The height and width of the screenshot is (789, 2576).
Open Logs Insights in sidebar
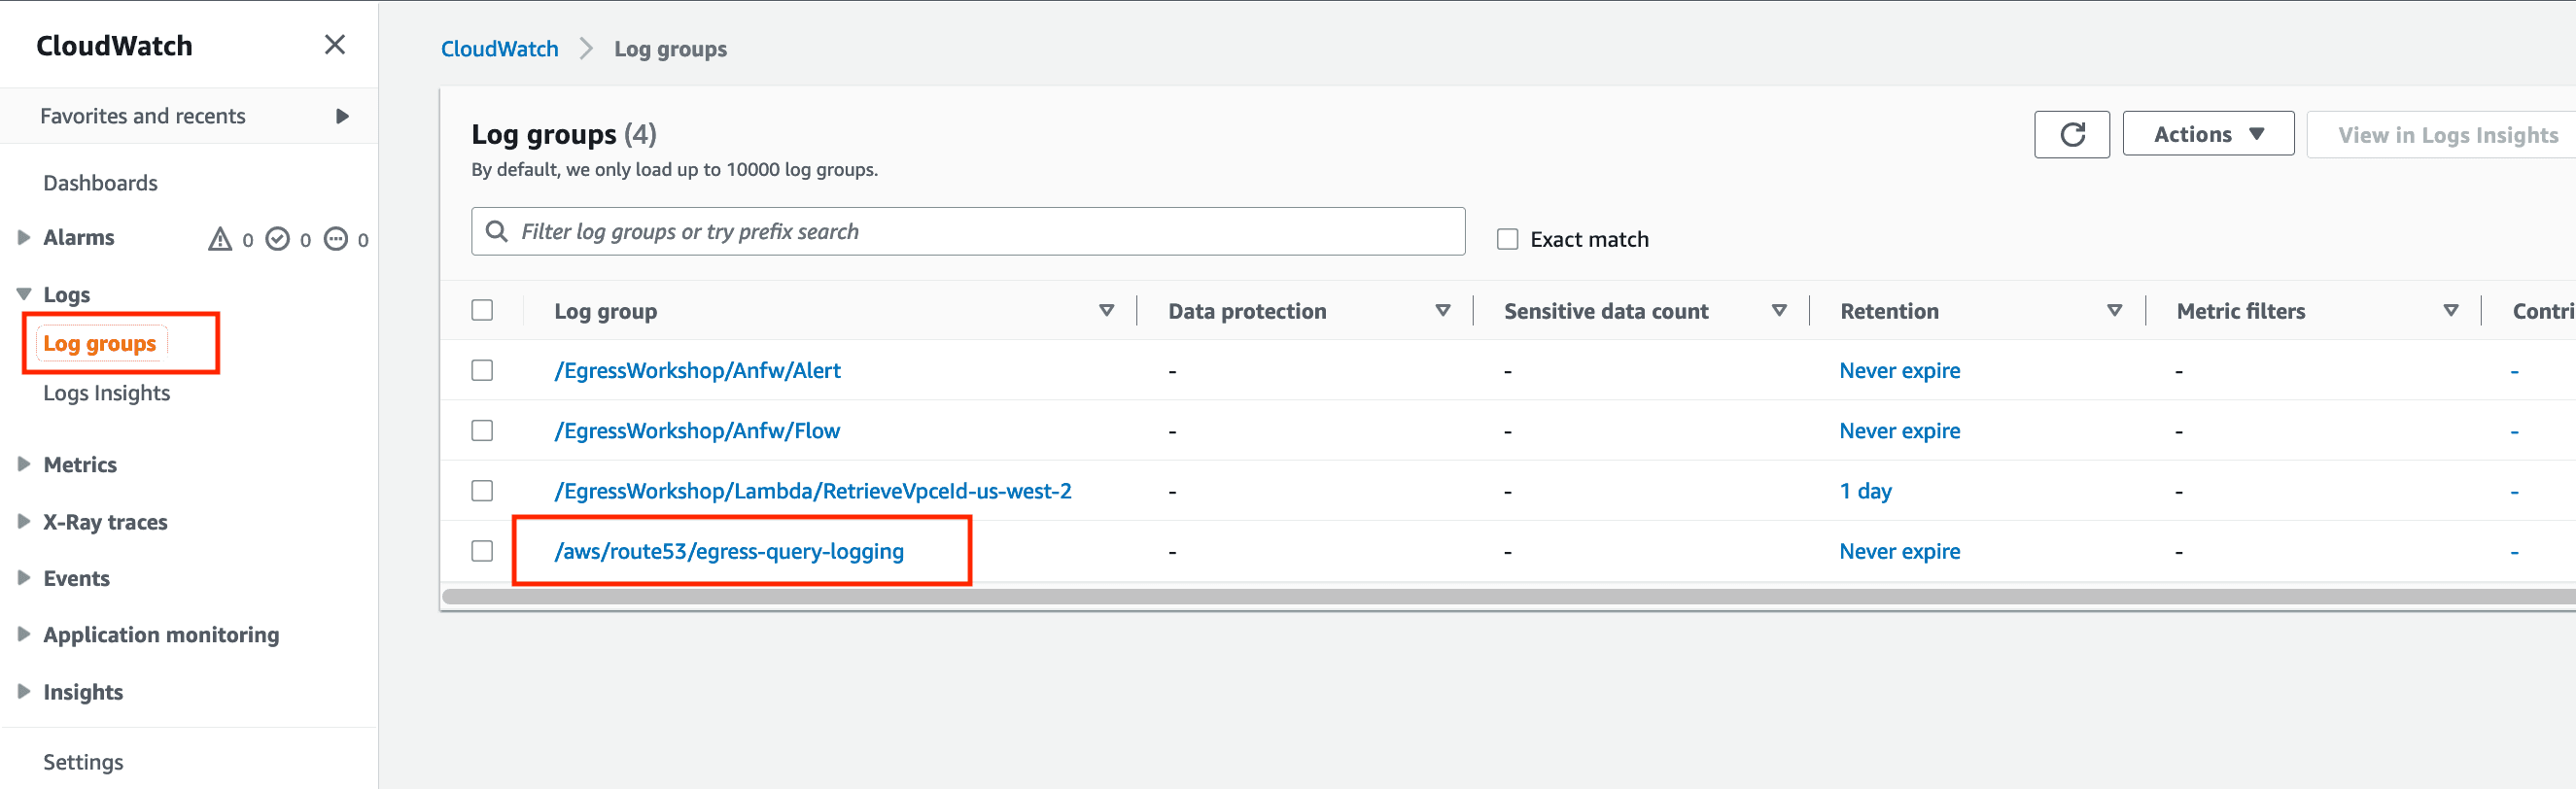pos(106,393)
